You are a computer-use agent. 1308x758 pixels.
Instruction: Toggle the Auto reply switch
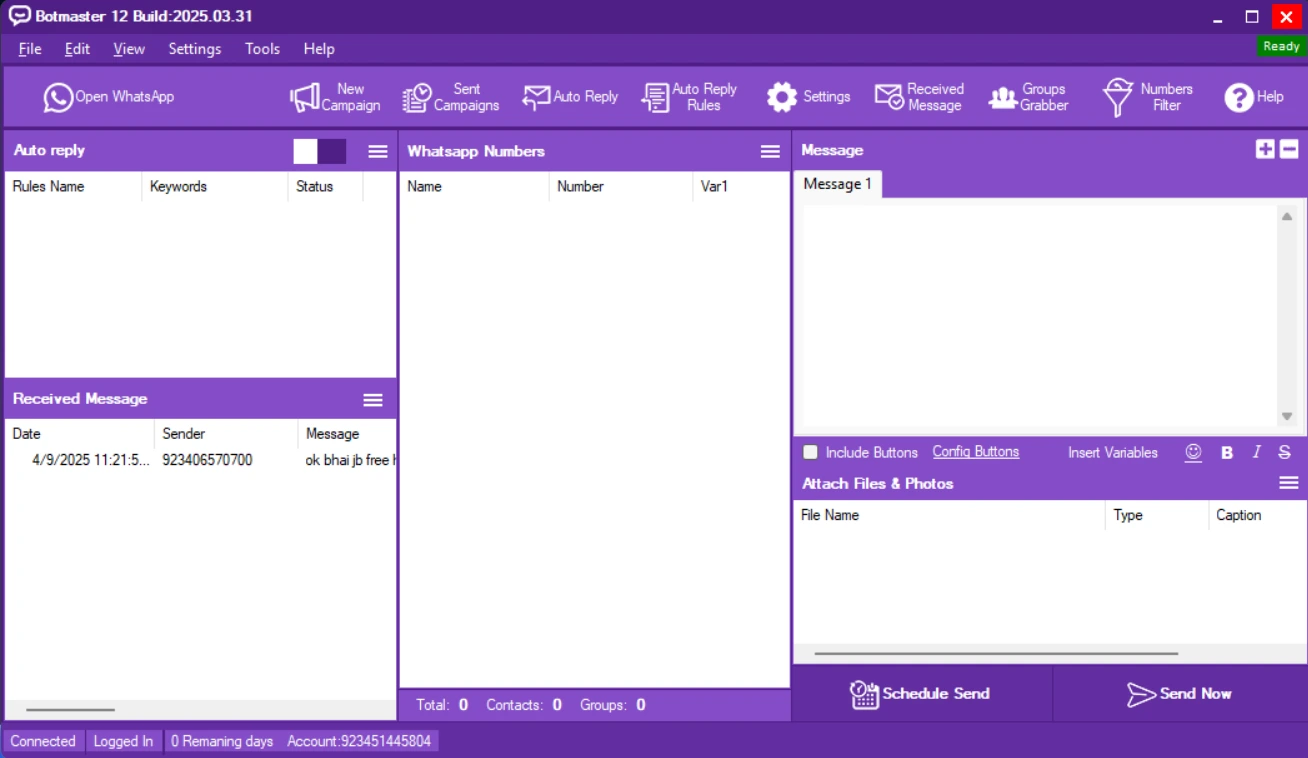[320, 151]
